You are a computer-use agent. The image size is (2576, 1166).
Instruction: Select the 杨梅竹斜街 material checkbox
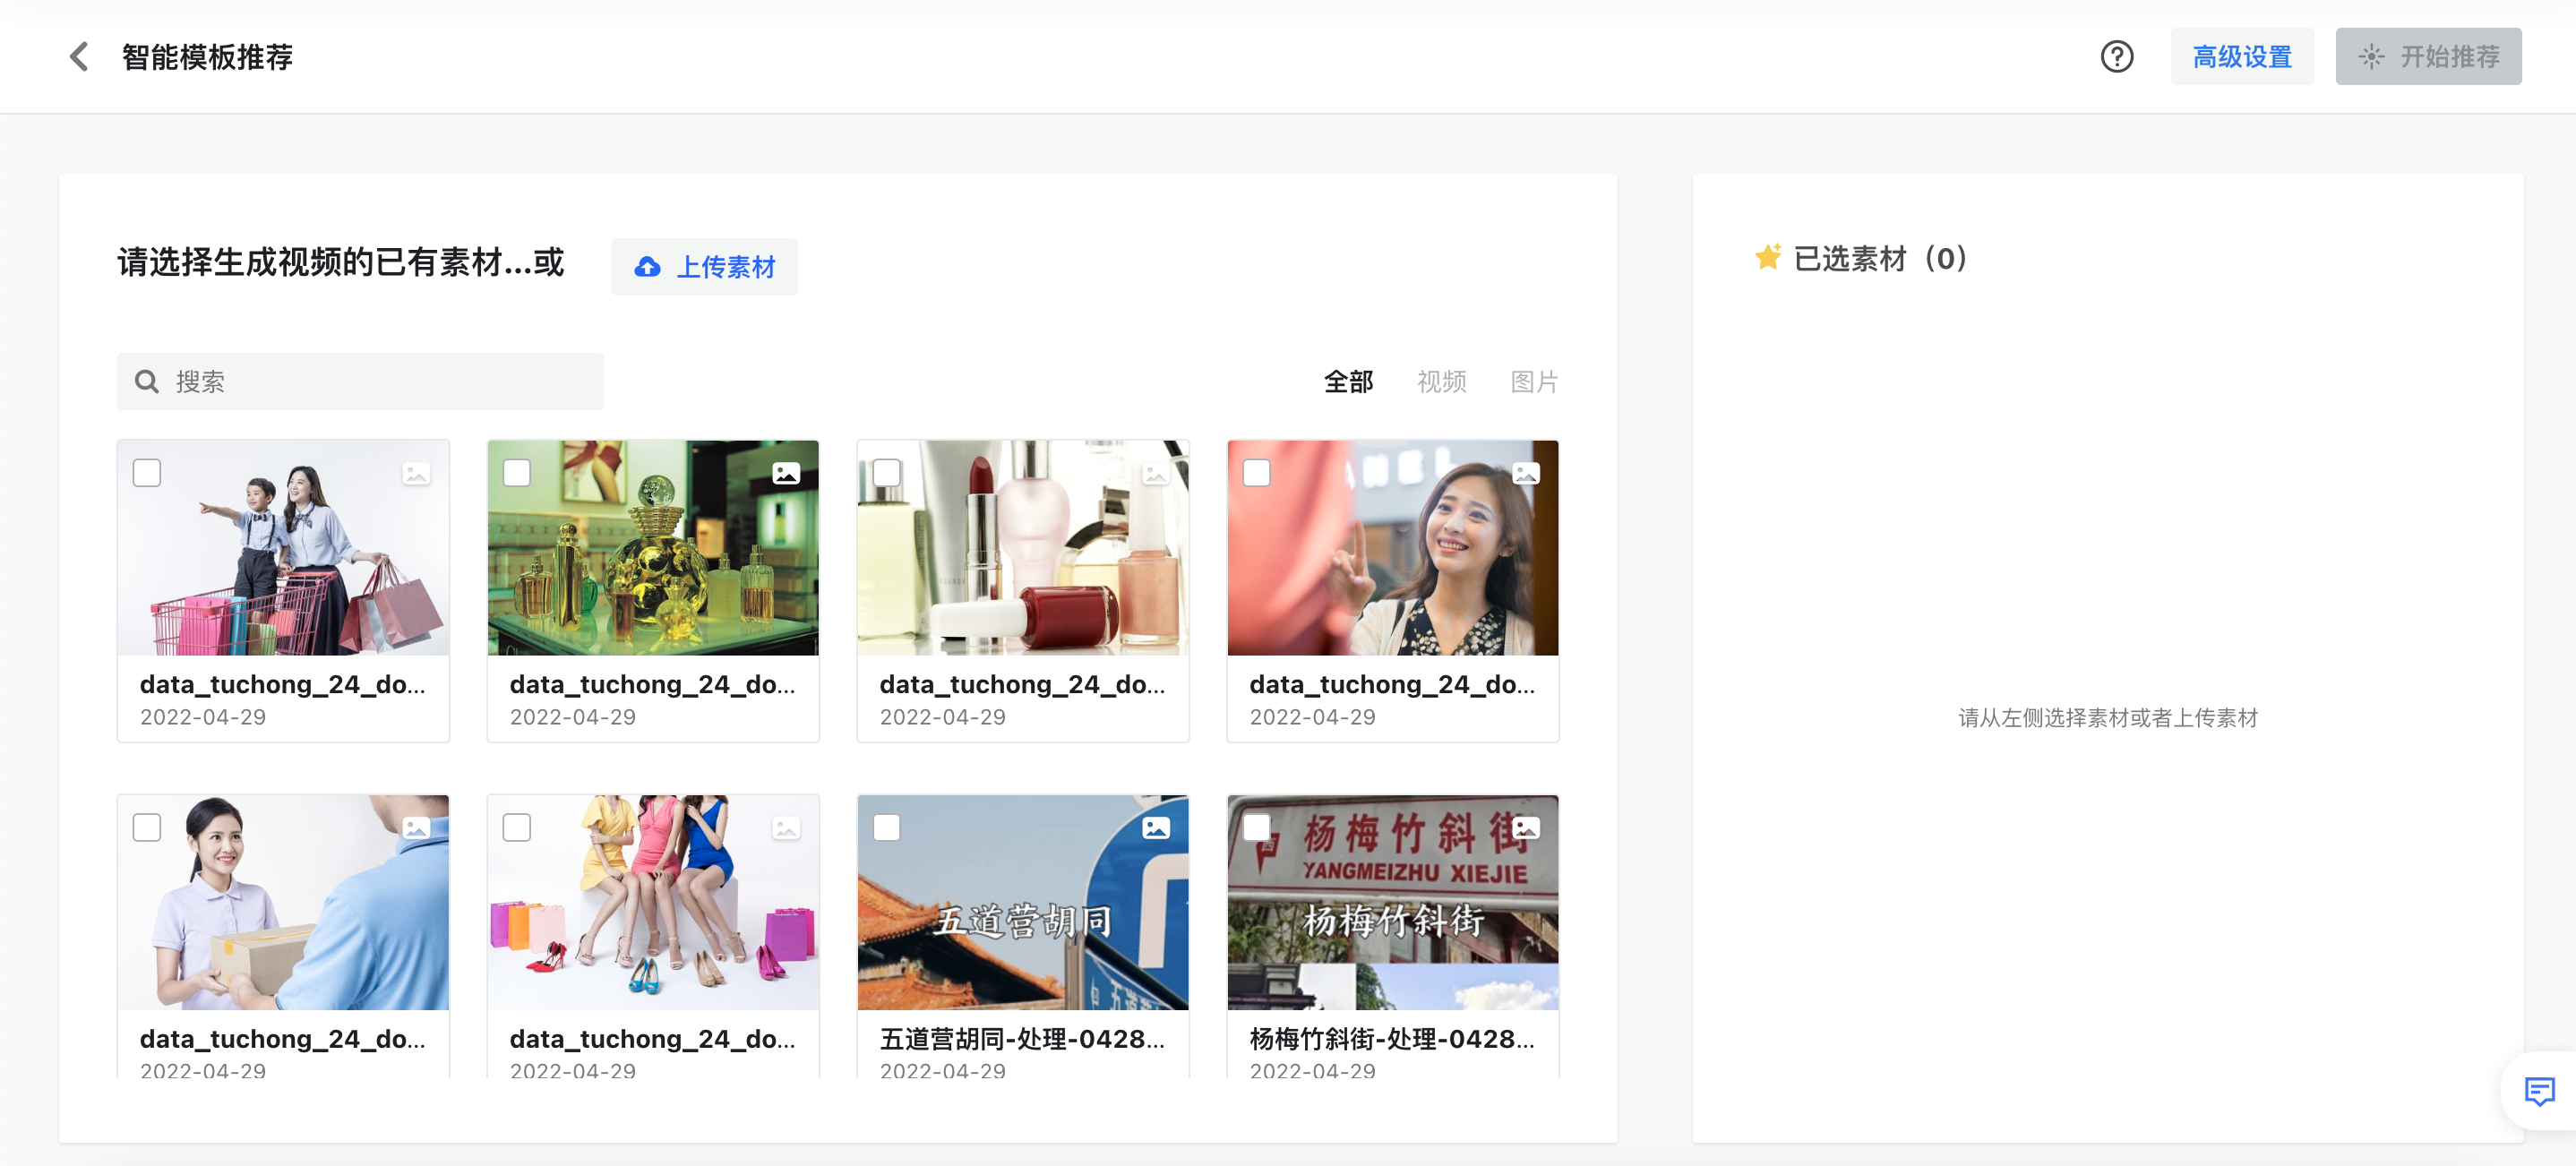pos(1257,828)
